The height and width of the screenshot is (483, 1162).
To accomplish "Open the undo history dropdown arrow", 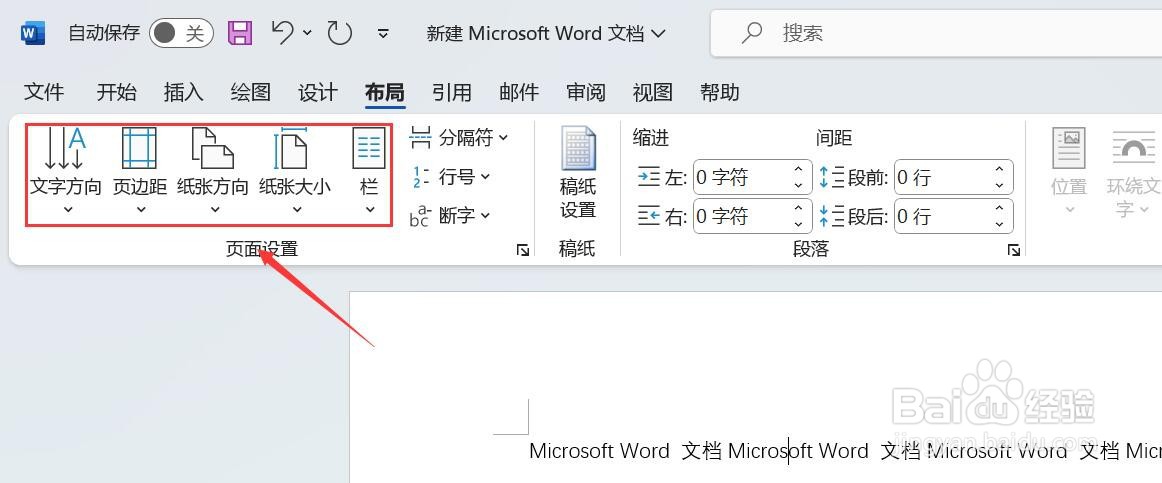I will click(x=308, y=33).
